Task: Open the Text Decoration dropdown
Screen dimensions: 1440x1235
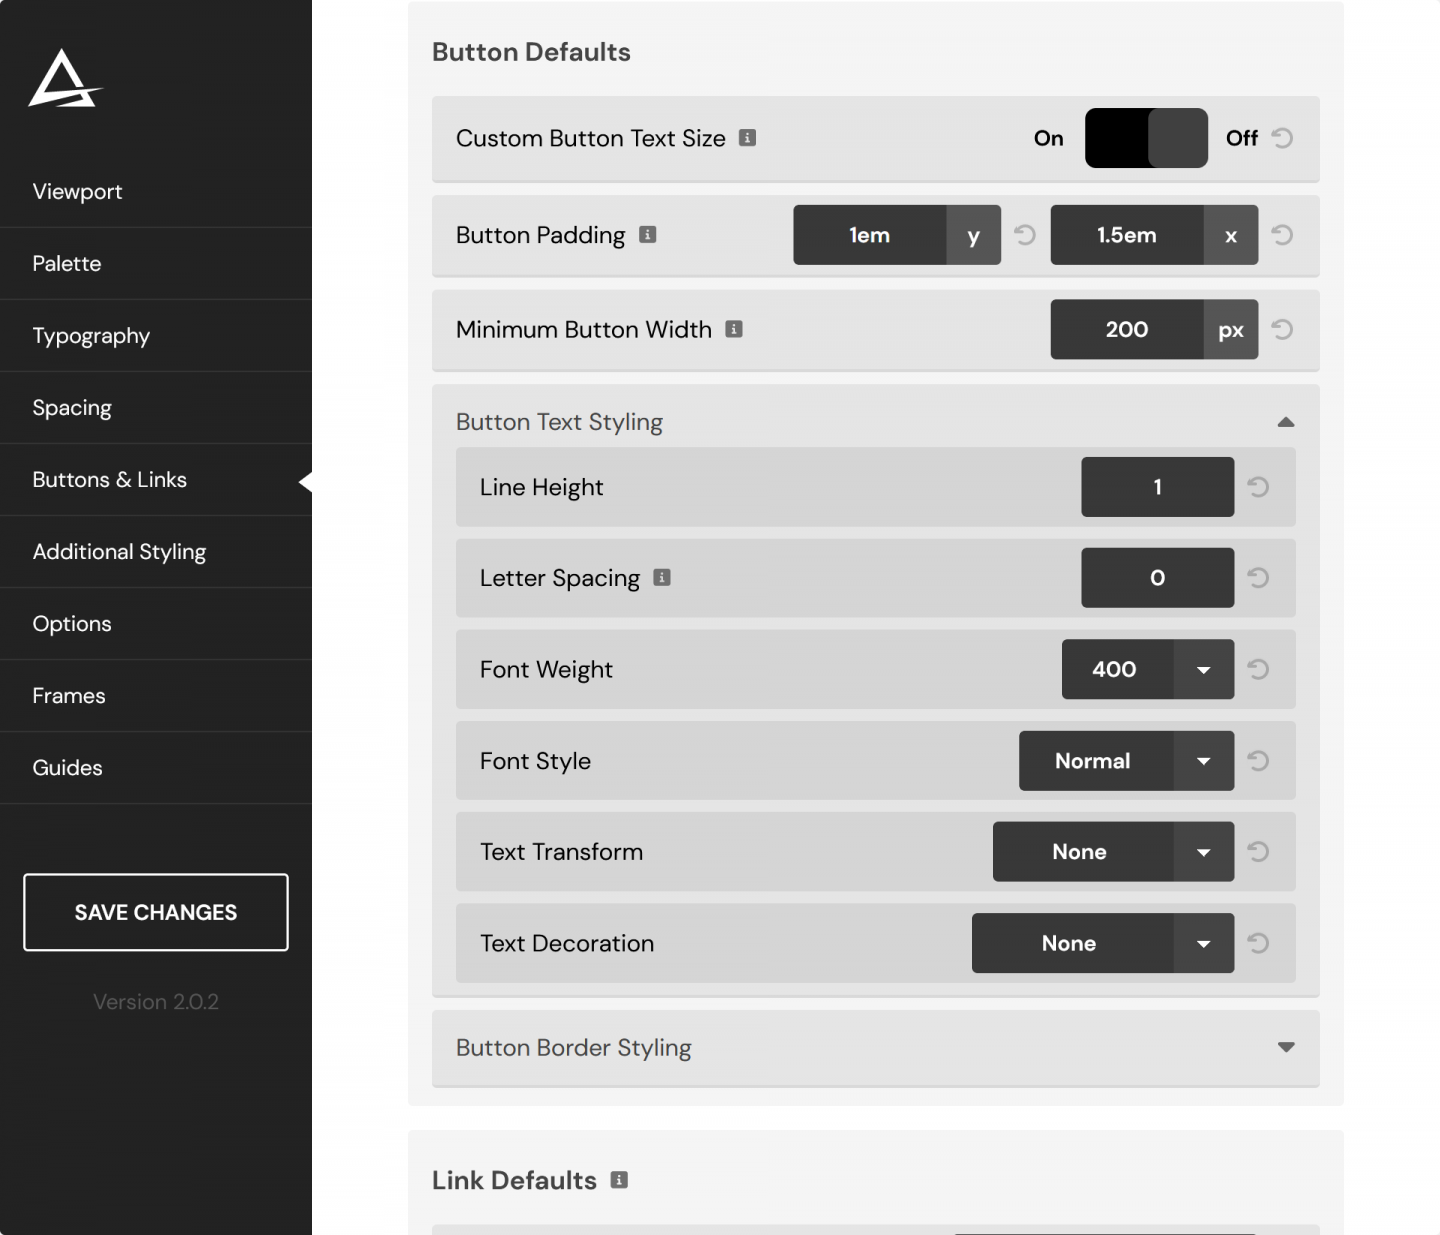Action: [x=1103, y=943]
